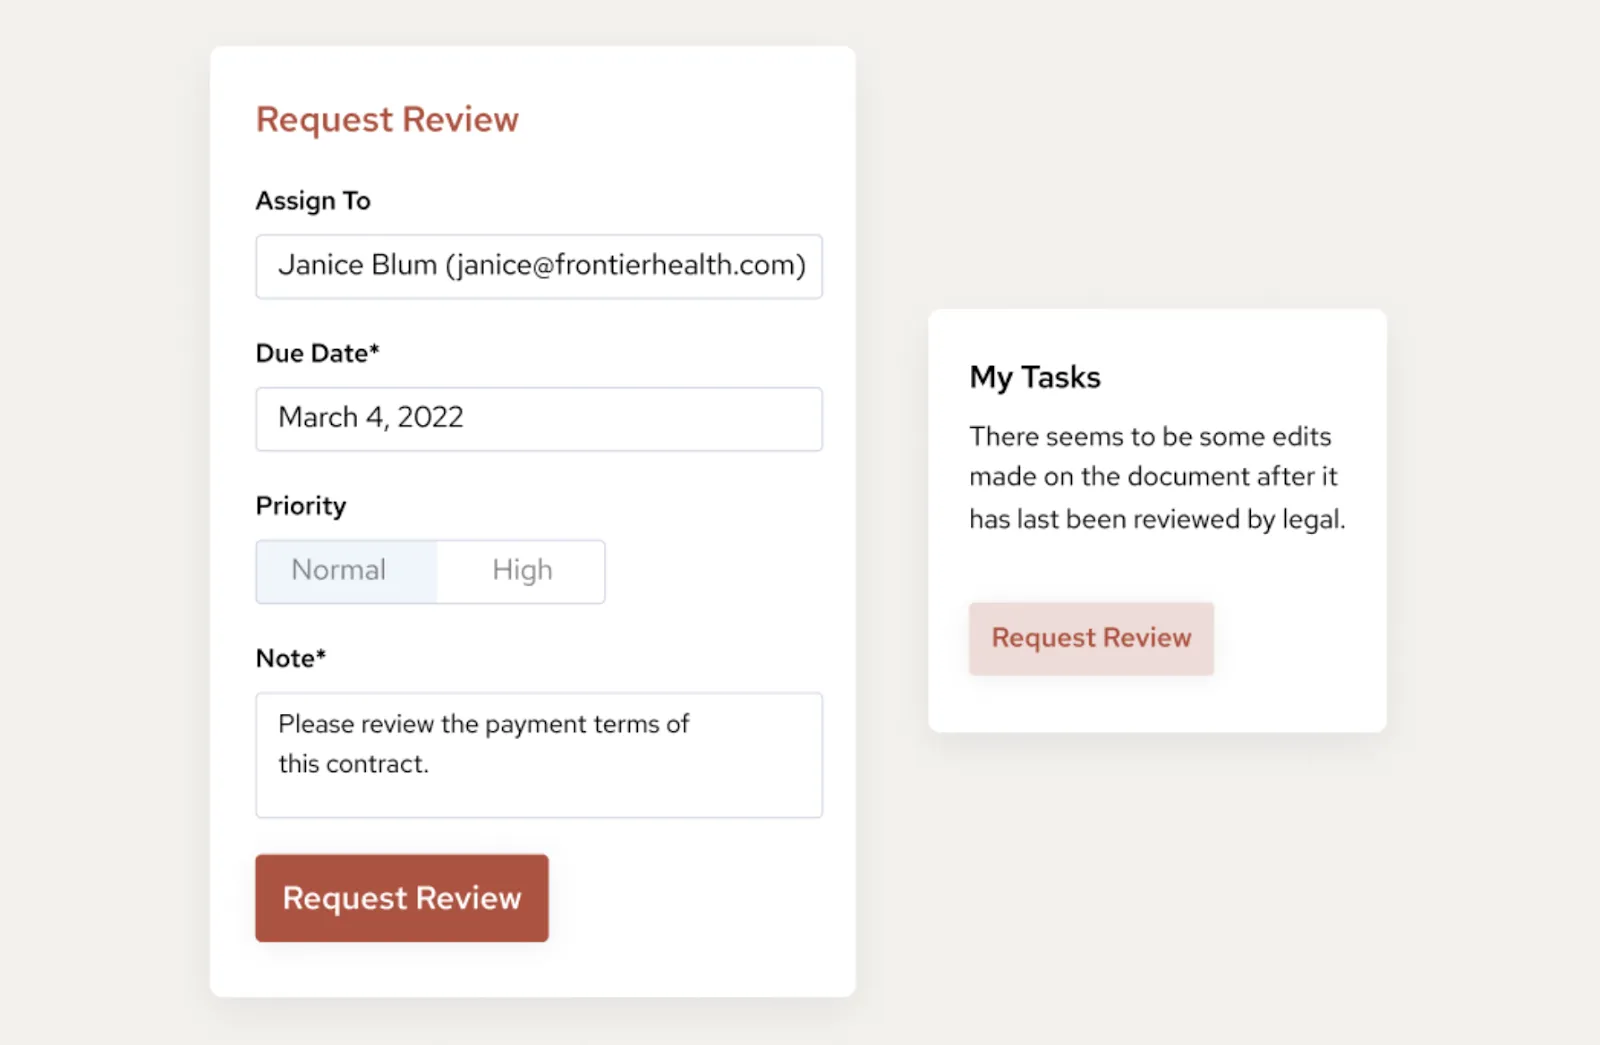Select the Note text area
1600x1045 pixels.
point(539,755)
